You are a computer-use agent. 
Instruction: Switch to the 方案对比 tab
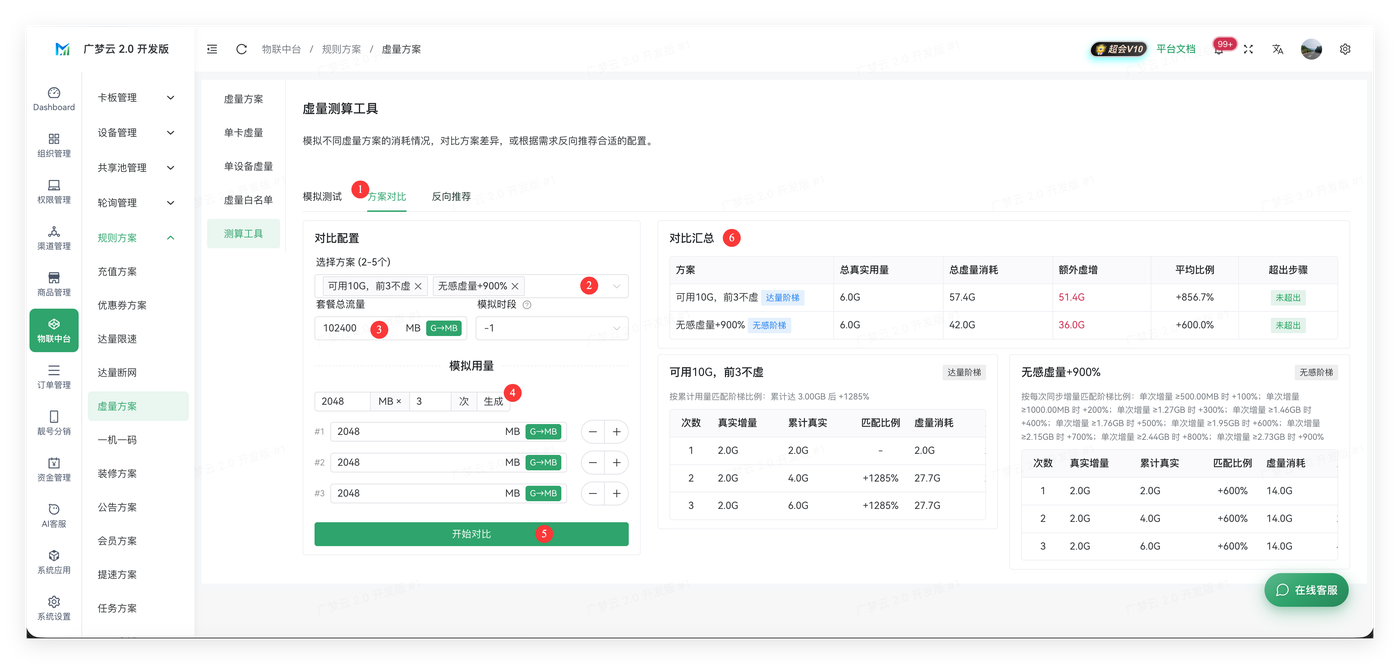click(x=387, y=197)
